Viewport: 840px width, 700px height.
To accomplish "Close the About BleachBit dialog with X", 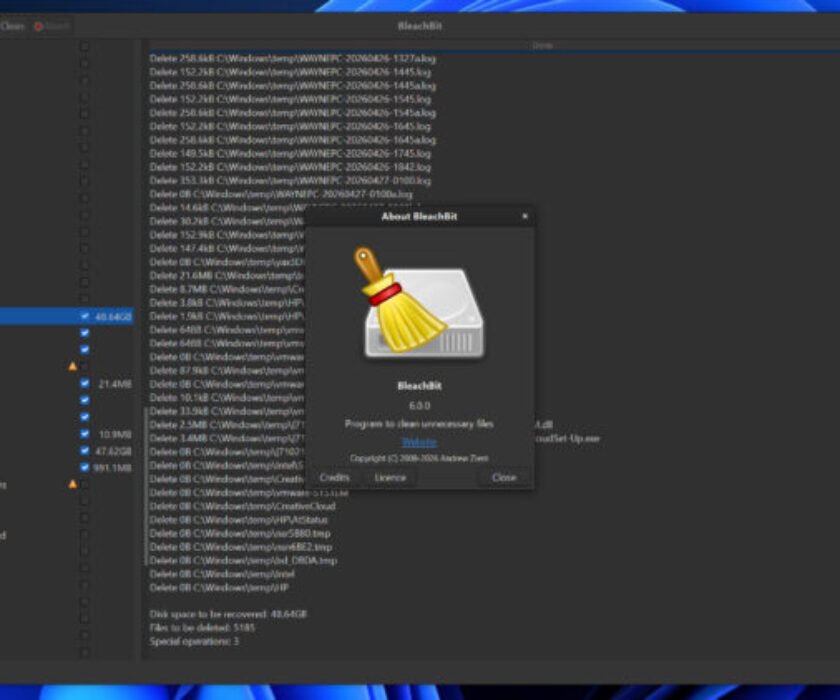I will coord(524,216).
